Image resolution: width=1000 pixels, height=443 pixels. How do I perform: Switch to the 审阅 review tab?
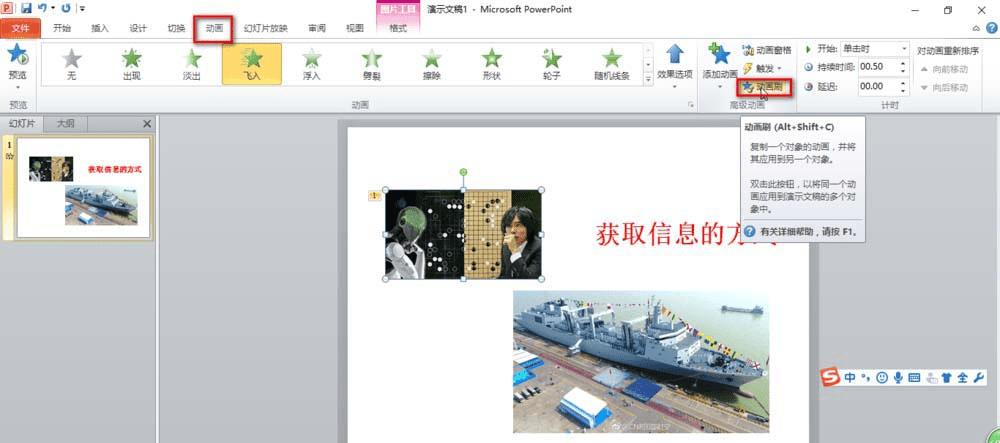click(x=317, y=28)
